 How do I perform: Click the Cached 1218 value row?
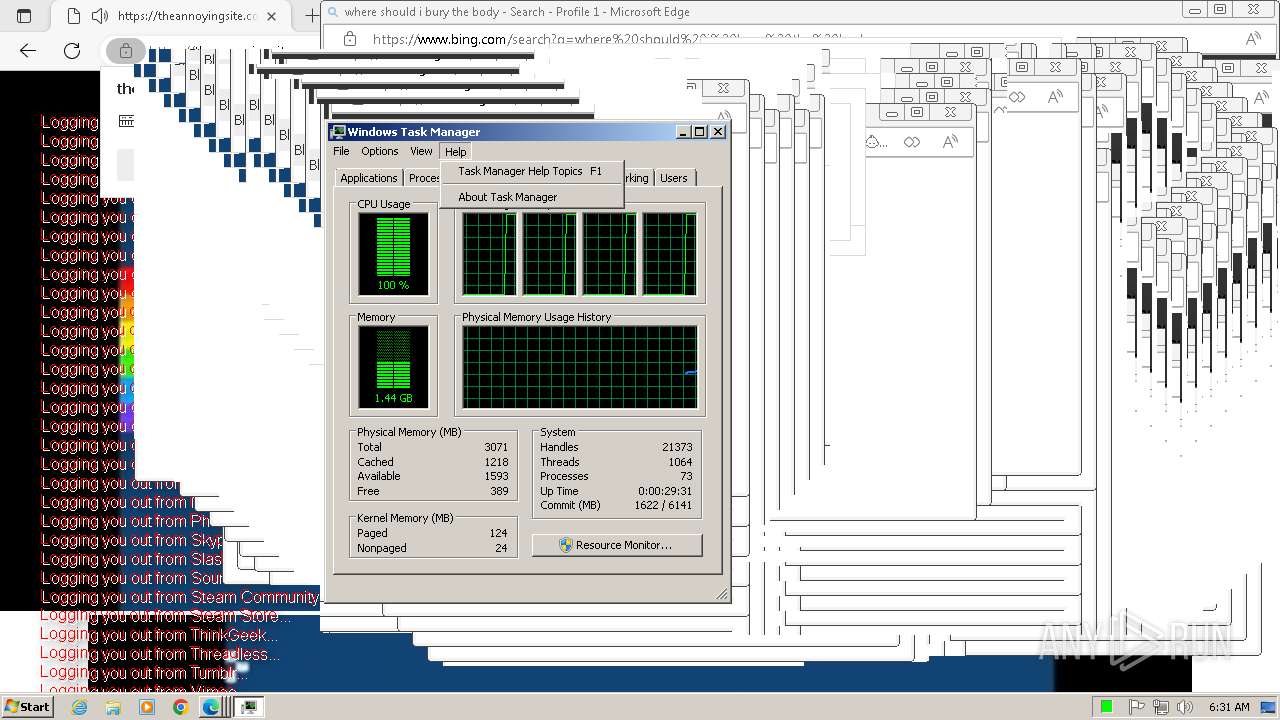pyautogui.click(x=432, y=462)
